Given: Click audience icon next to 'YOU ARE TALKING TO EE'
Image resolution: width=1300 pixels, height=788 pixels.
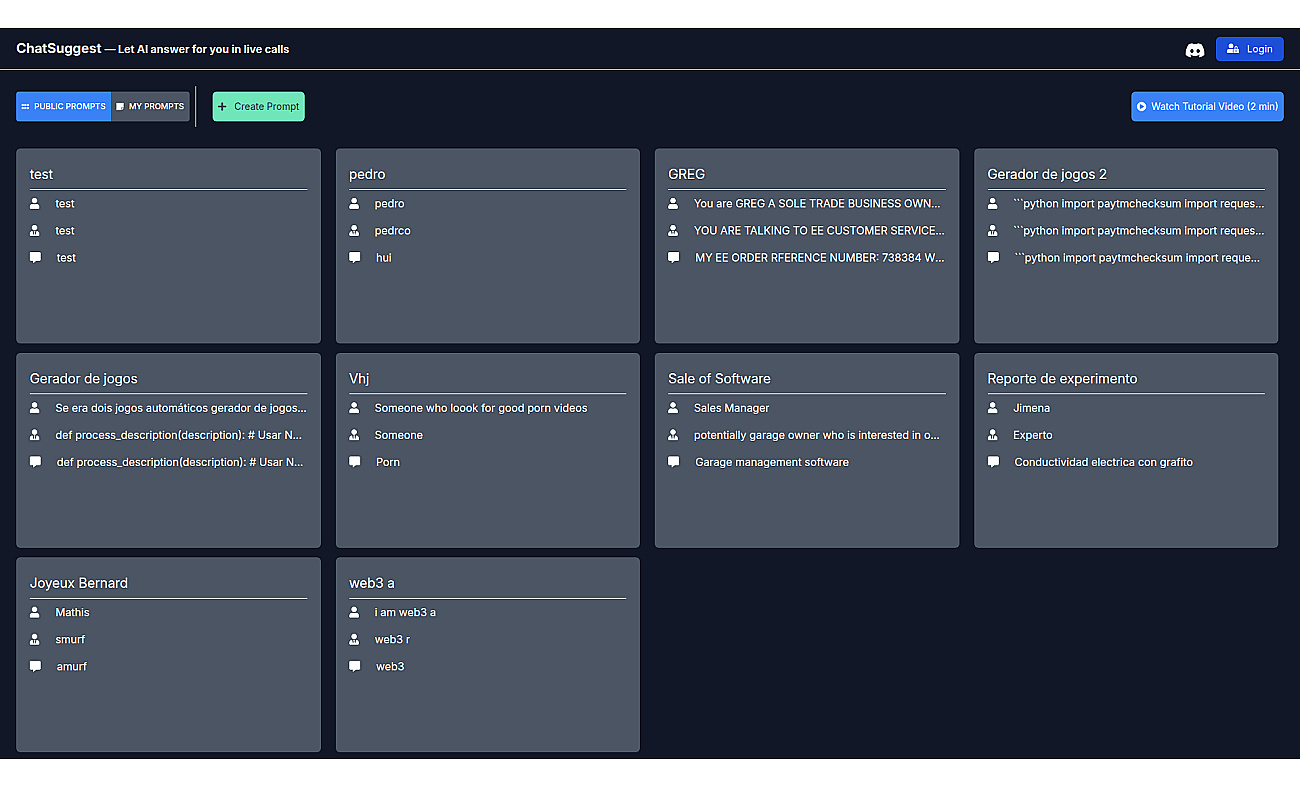Looking at the screenshot, I should coord(673,230).
